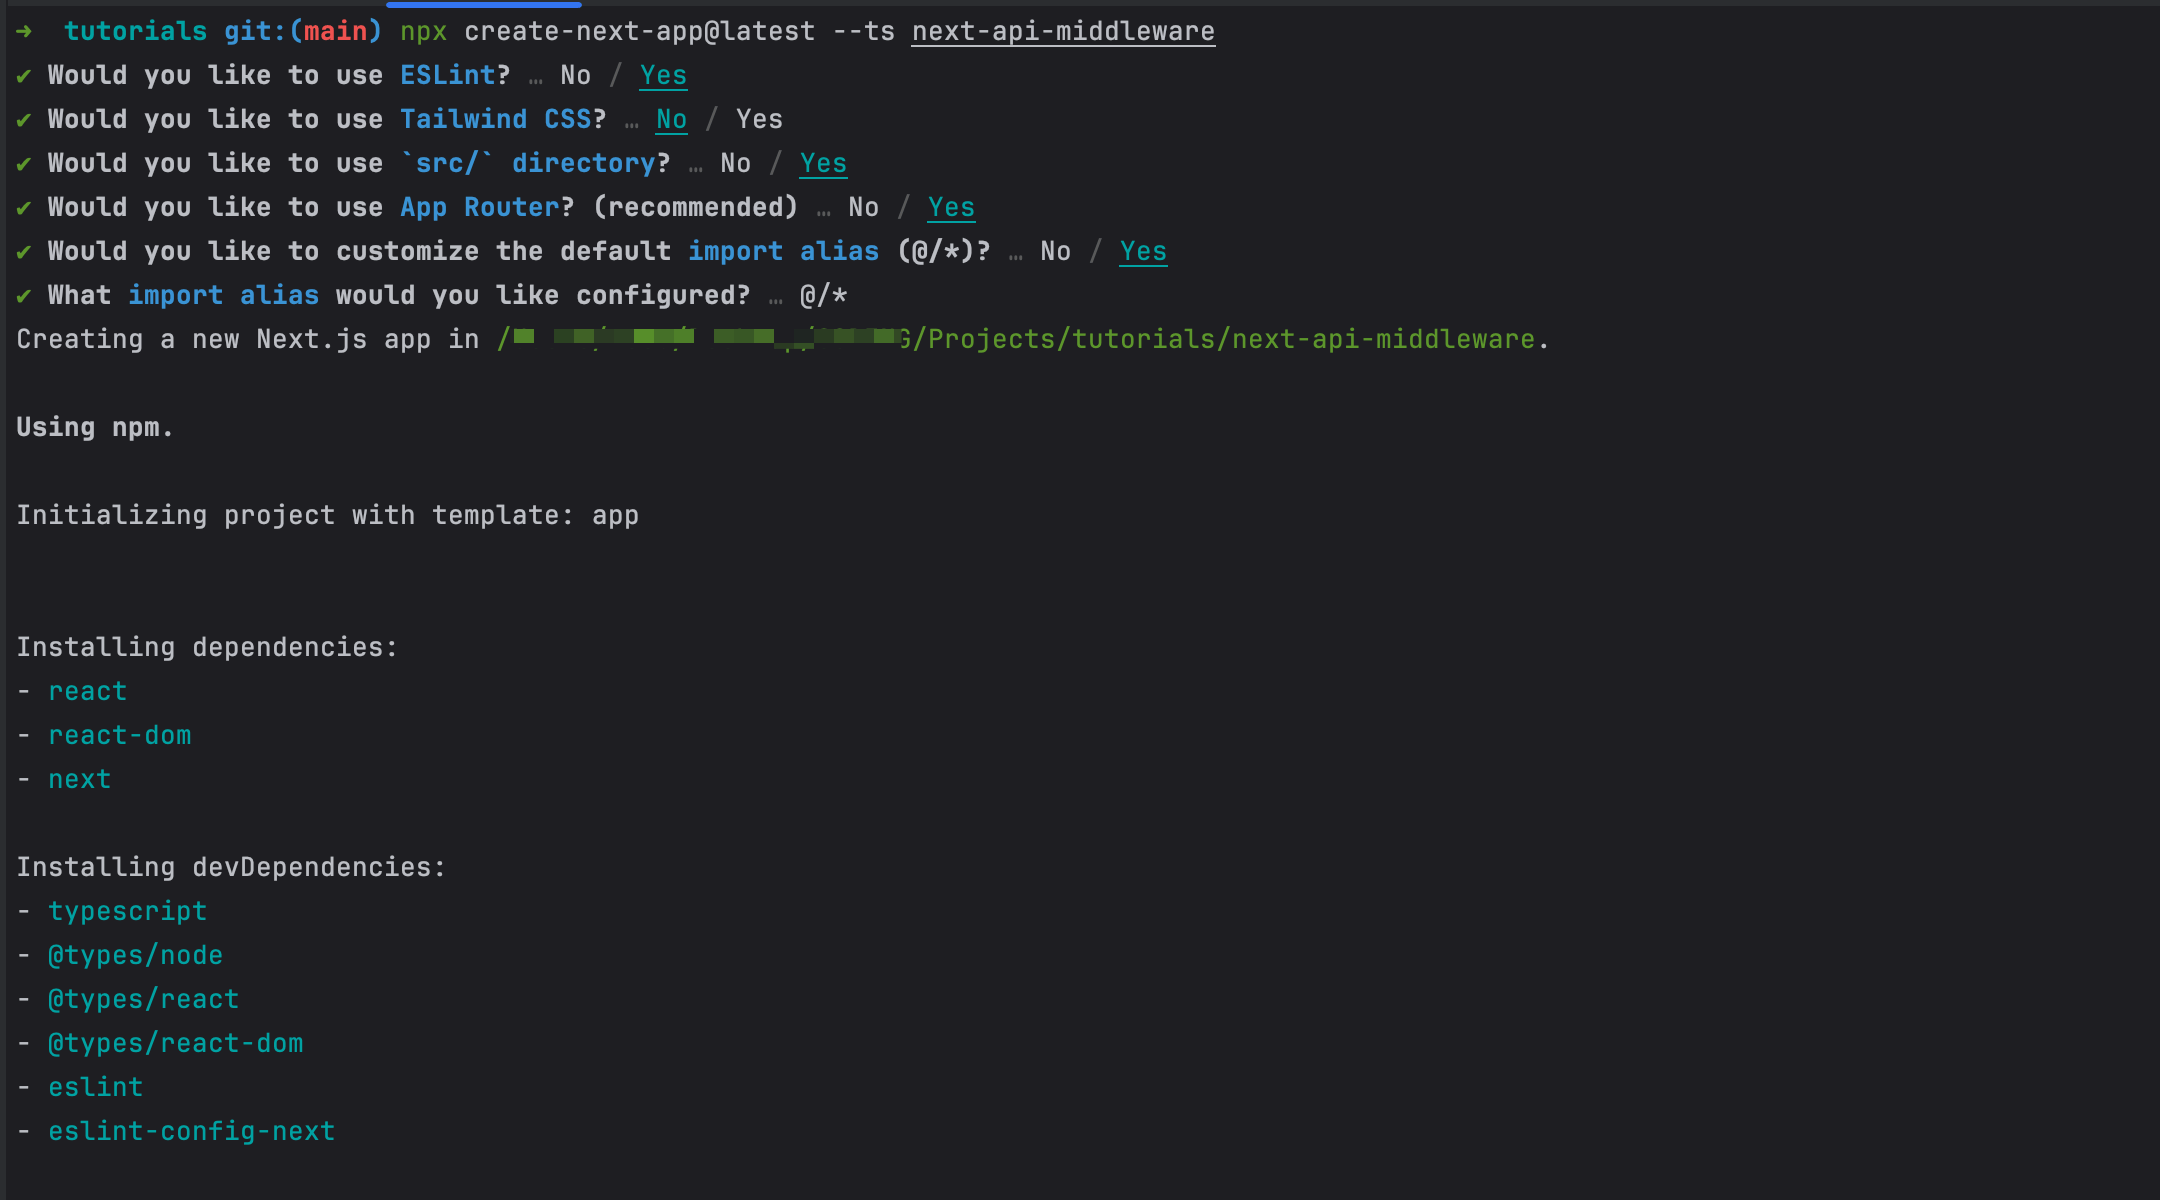
Task: Click the 'Yes' answer for src/ directory
Action: click(823, 163)
